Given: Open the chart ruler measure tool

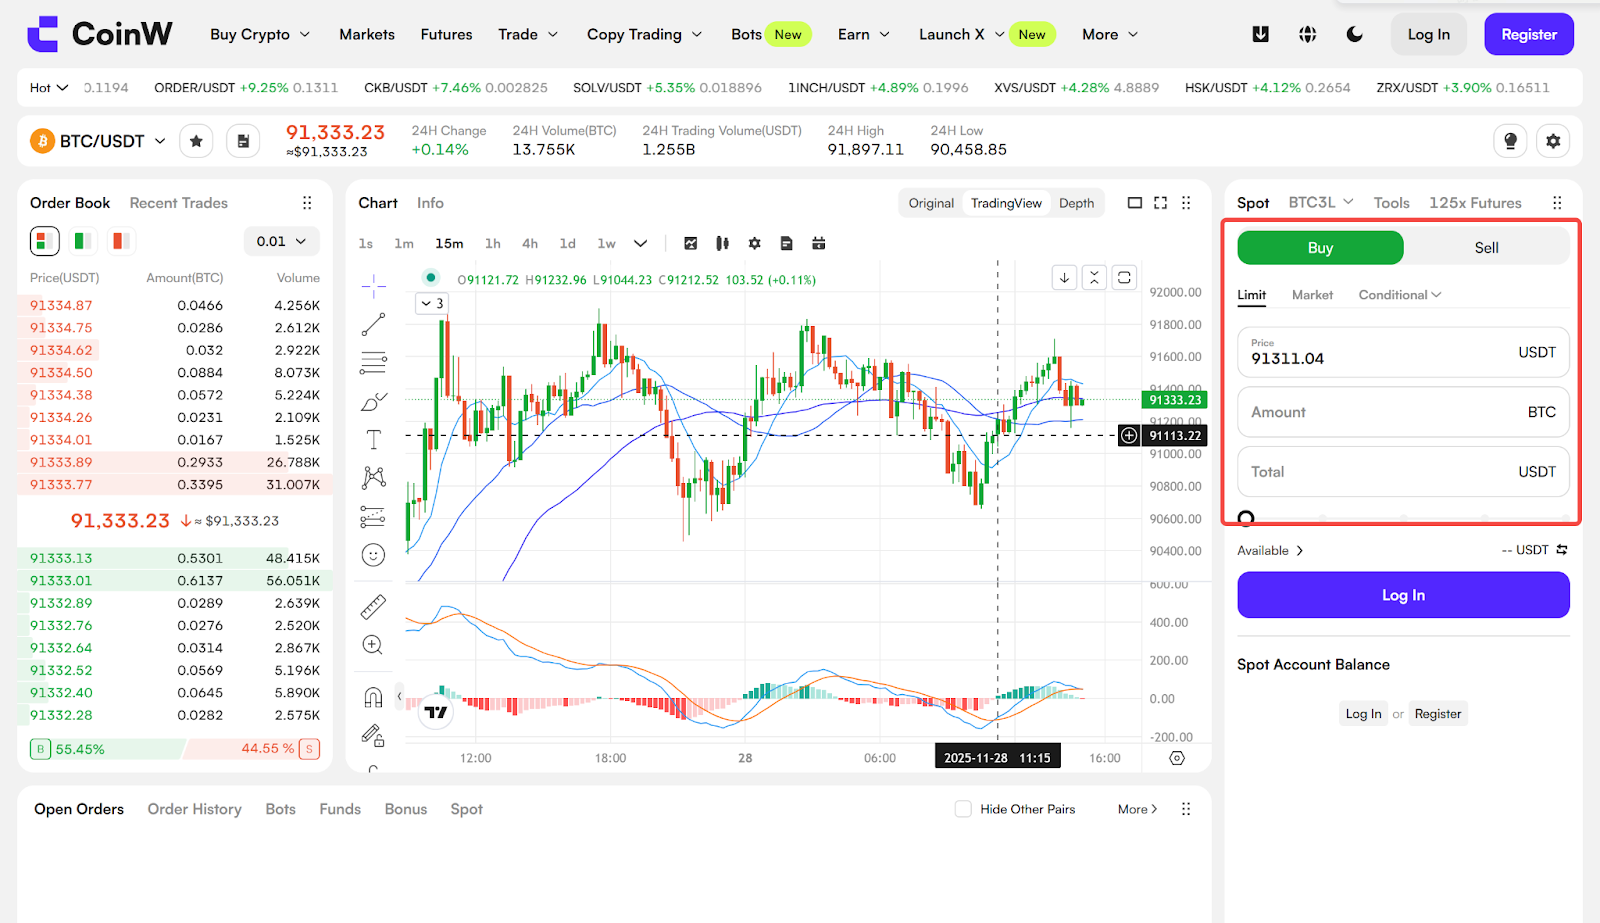Looking at the screenshot, I should pyautogui.click(x=373, y=607).
